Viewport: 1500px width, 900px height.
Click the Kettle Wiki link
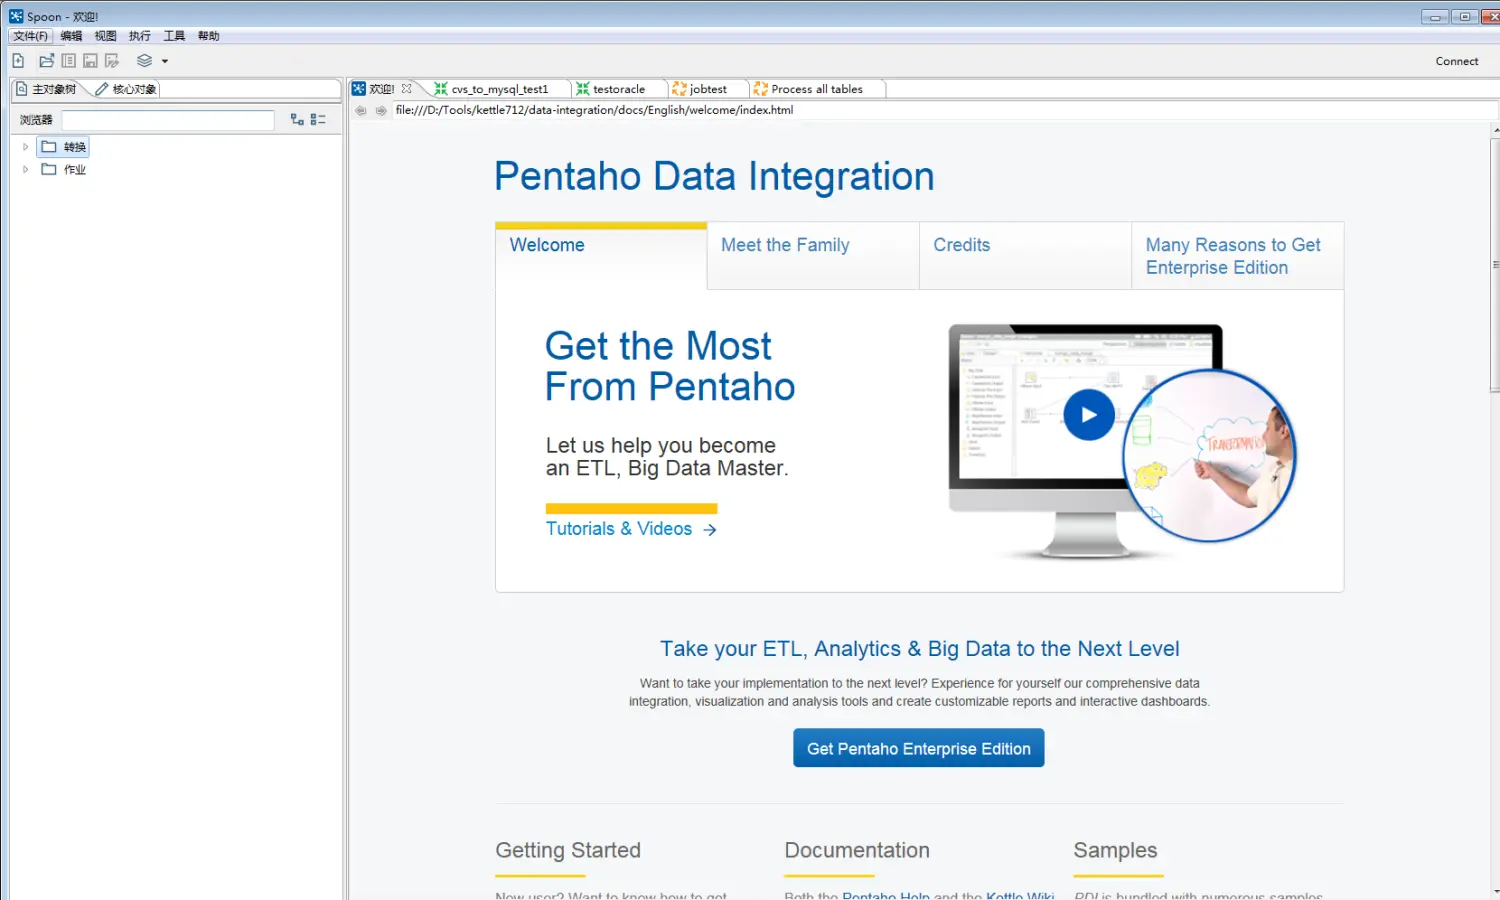[1020, 896]
